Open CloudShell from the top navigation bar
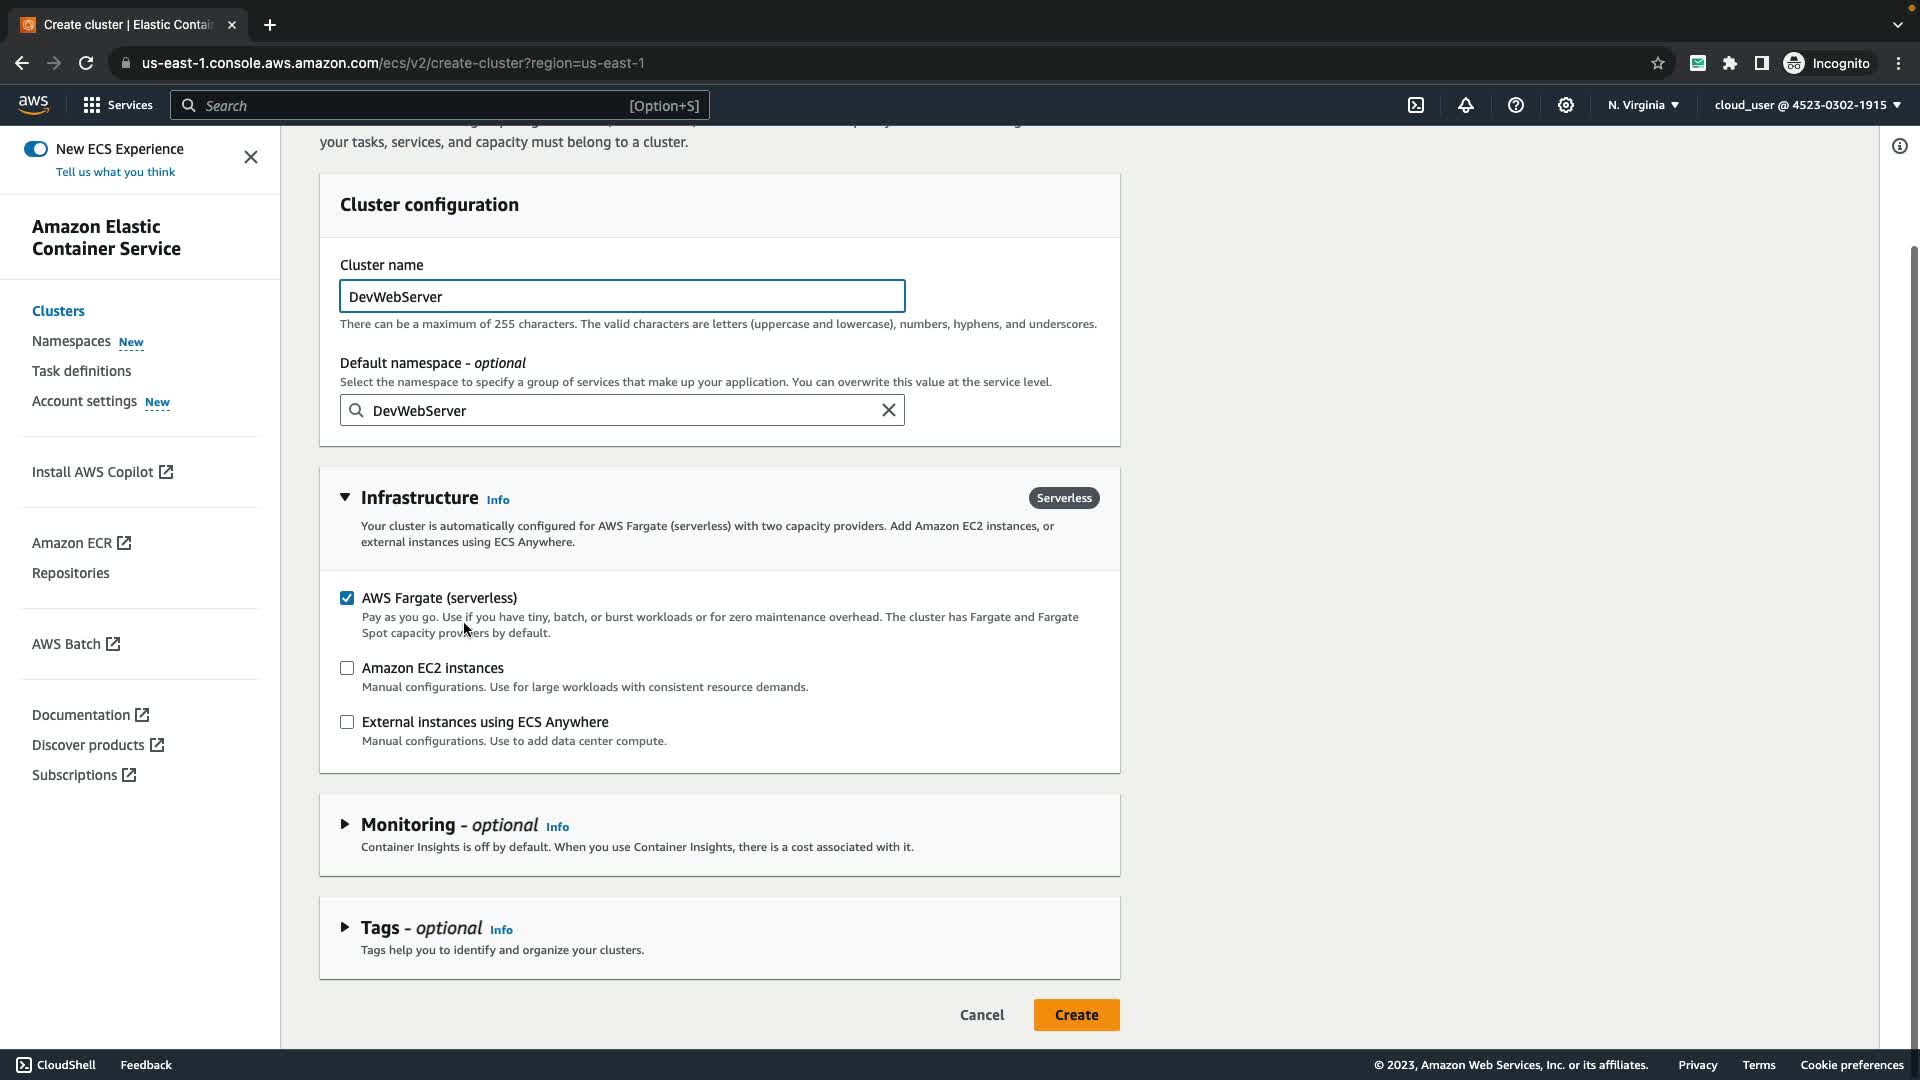The height and width of the screenshot is (1080, 1920). [x=1416, y=105]
